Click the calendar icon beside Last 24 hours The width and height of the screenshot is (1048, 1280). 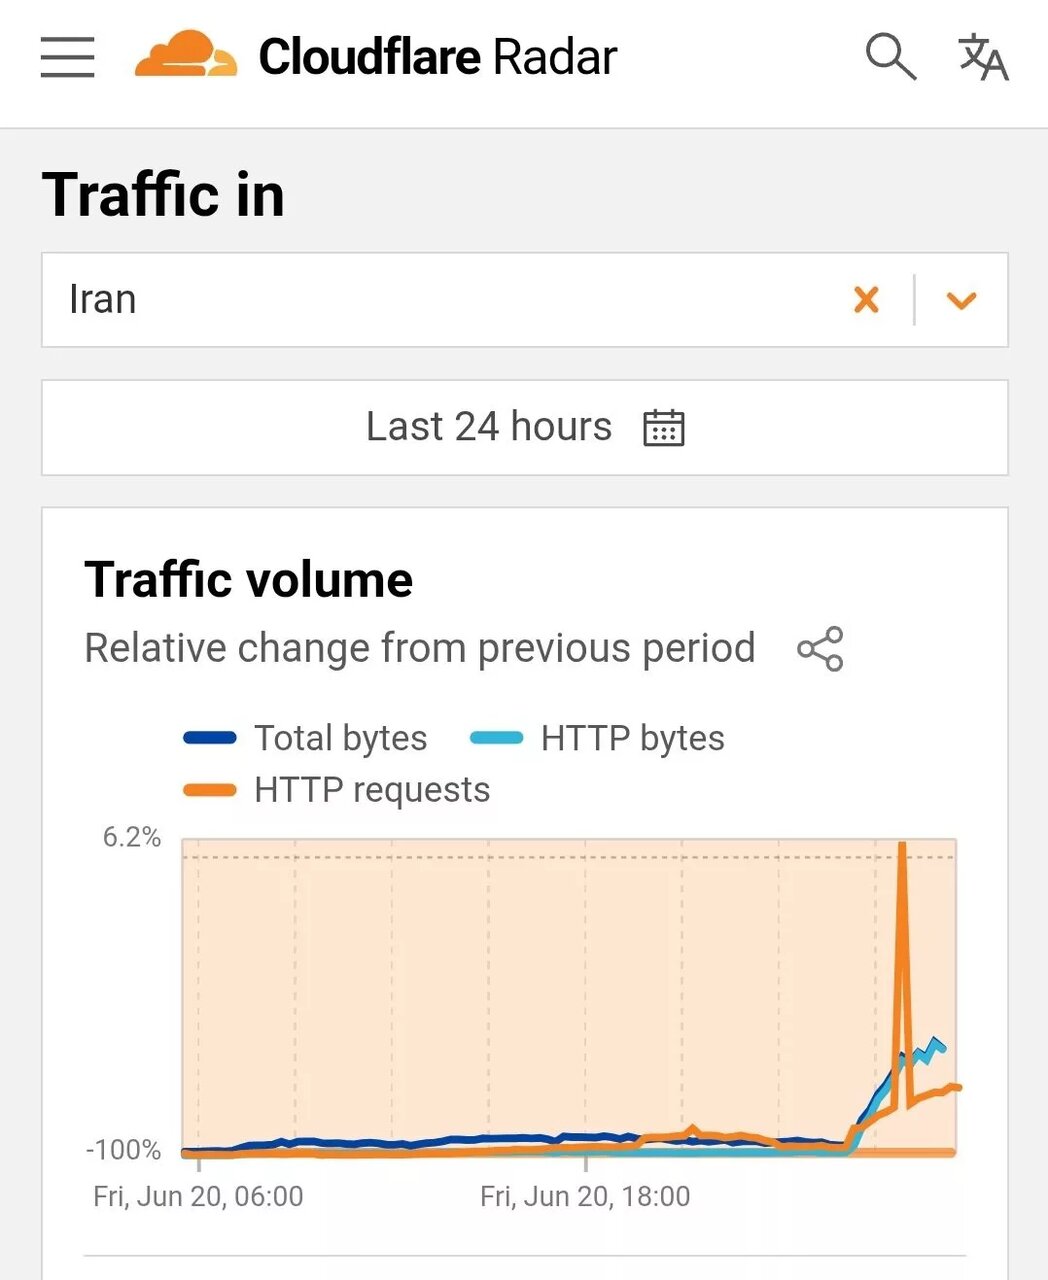pos(663,427)
